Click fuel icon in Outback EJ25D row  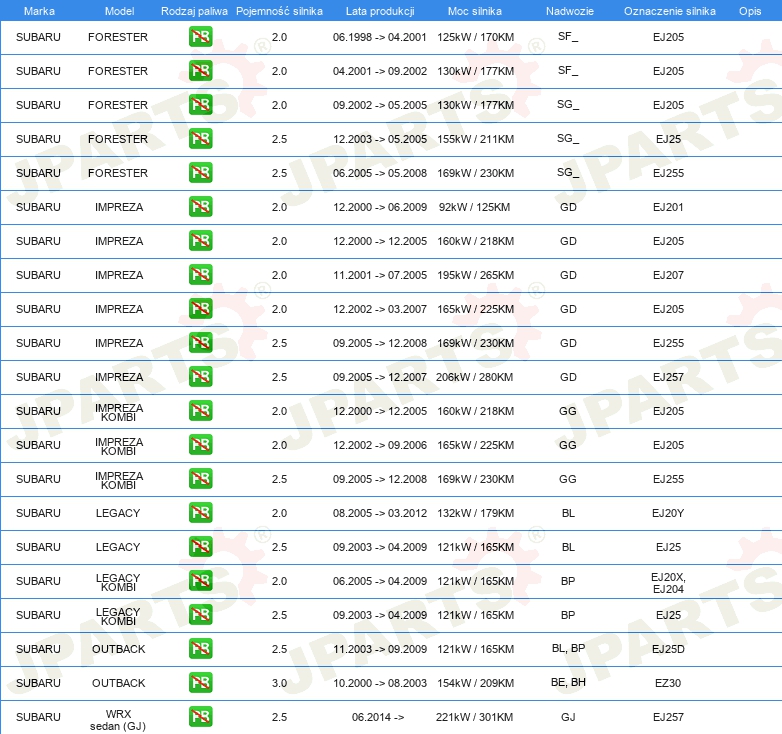[200, 649]
